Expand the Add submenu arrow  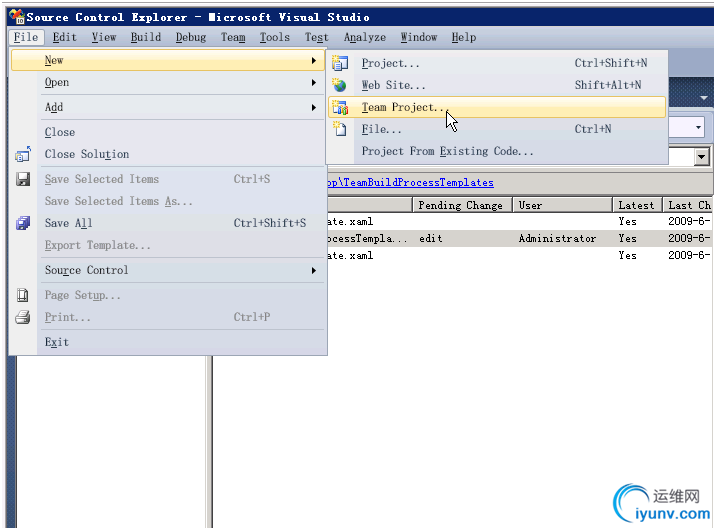coord(314,107)
